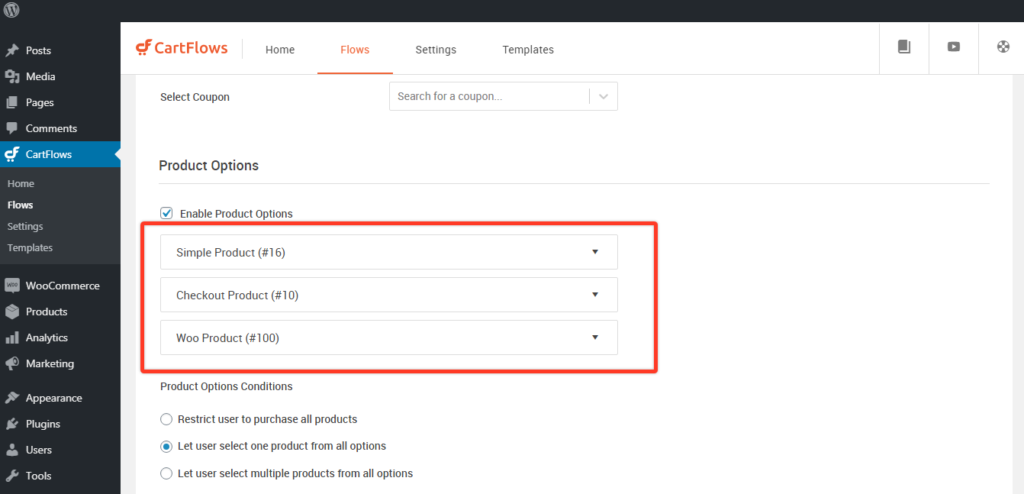Screen dimensions: 1024x494
Task: Click the WooCommerce icon in sidebar
Action: tap(12, 286)
